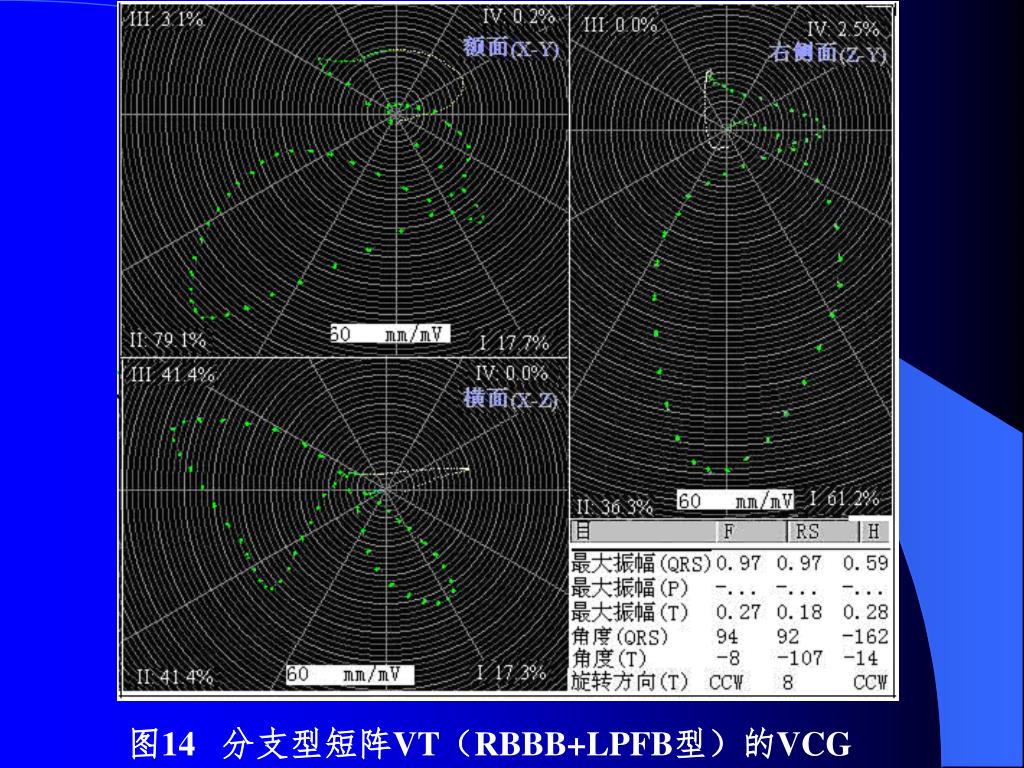Viewport: 1024px width, 768px height.
Task: Click the I 17.3% quadrant label
Action: [511, 673]
